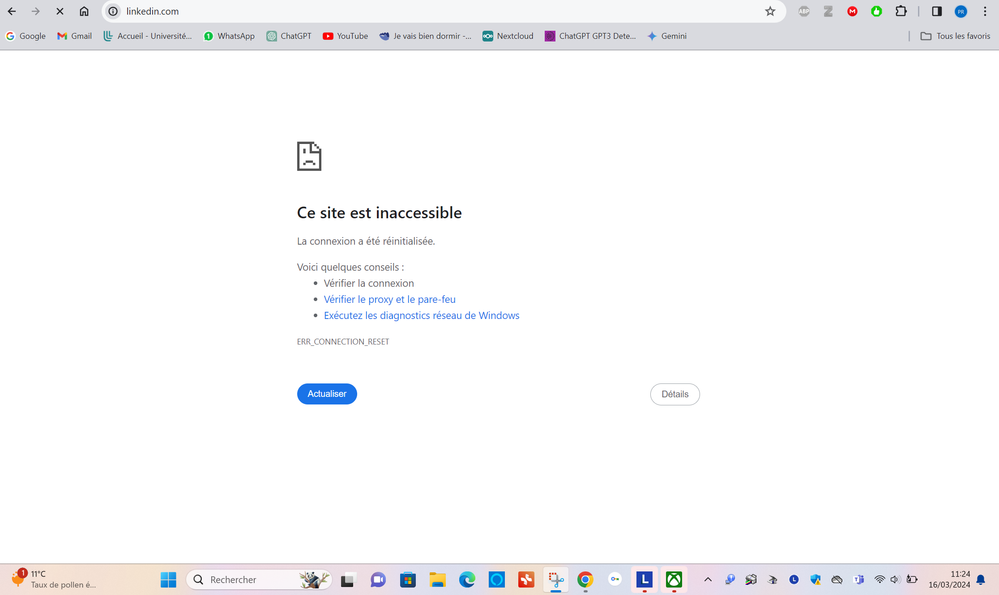Open the notifications bell
The height and width of the screenshot is (595, 999).
pos(981,580)
